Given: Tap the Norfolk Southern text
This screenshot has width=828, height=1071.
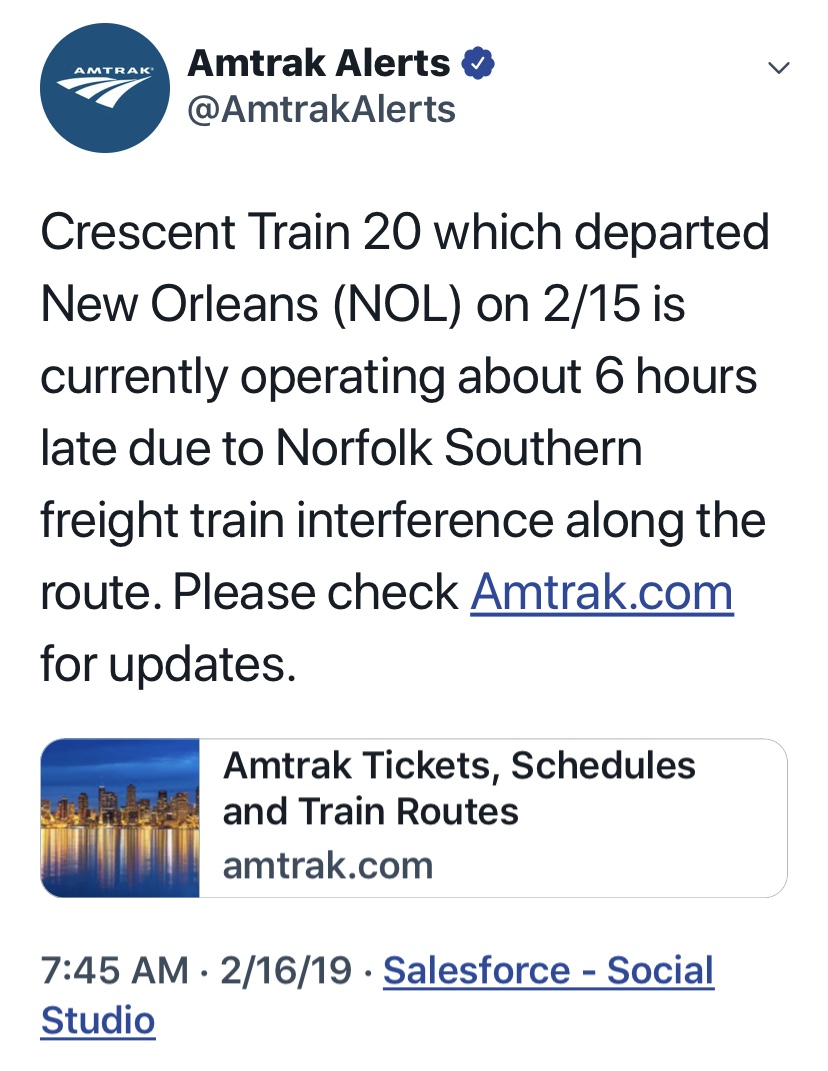Looking at the screenshot, I should 459,447.
